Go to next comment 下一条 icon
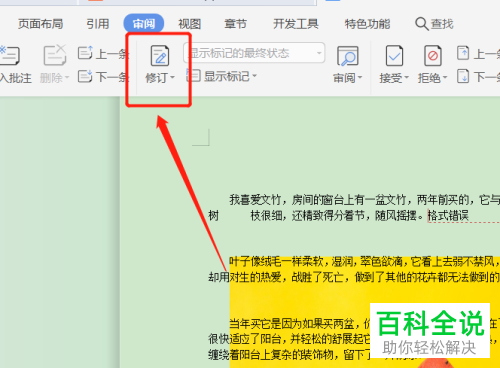This screenshot has width=500, height=368. pos(85,76)
